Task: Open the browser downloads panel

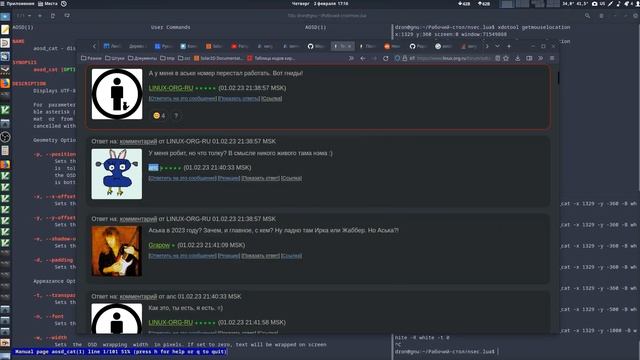Action: pyautogui.click(x=518, y=58)
